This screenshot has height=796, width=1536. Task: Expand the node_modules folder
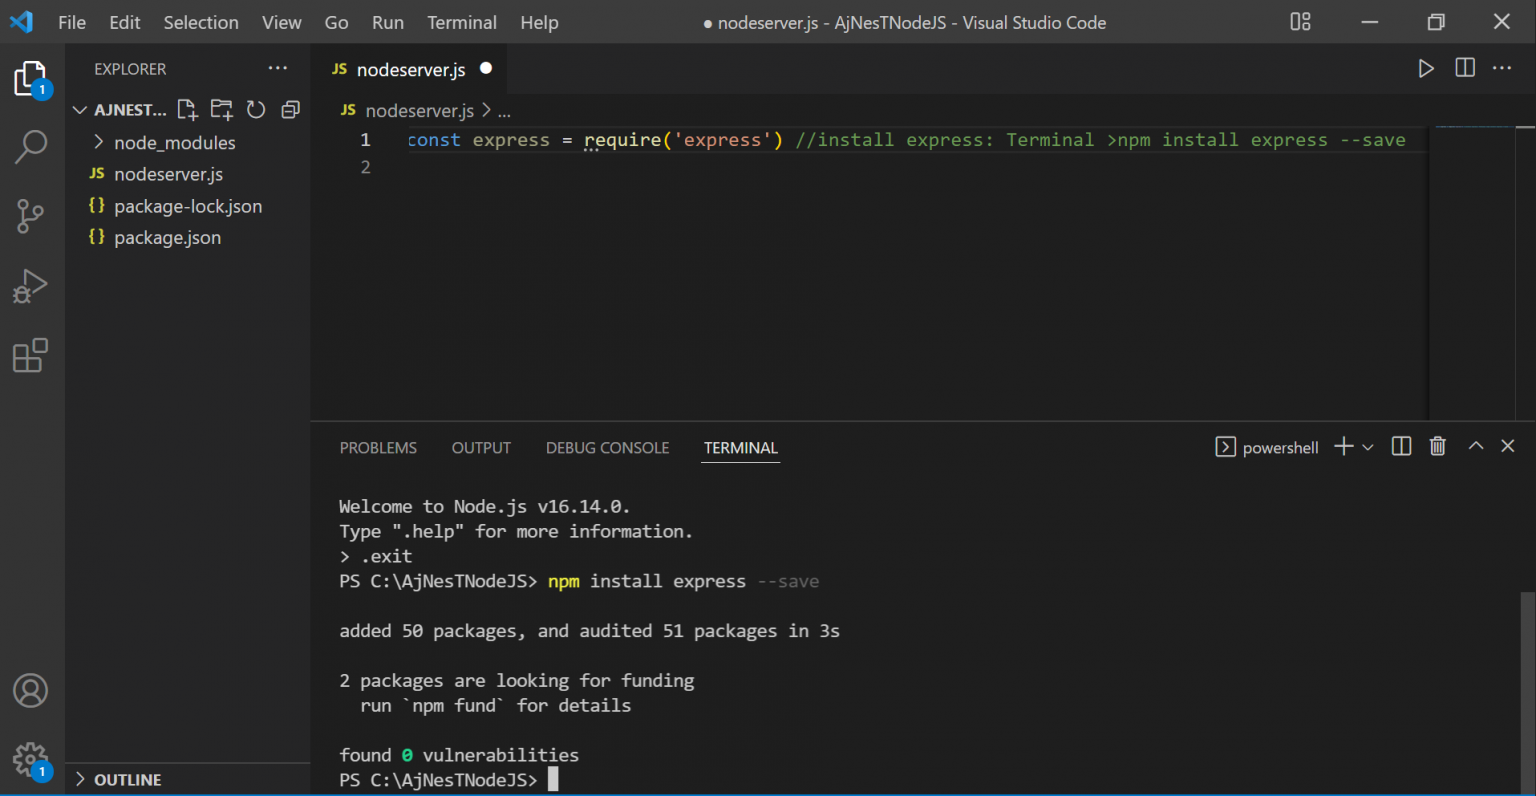(174, 143)
